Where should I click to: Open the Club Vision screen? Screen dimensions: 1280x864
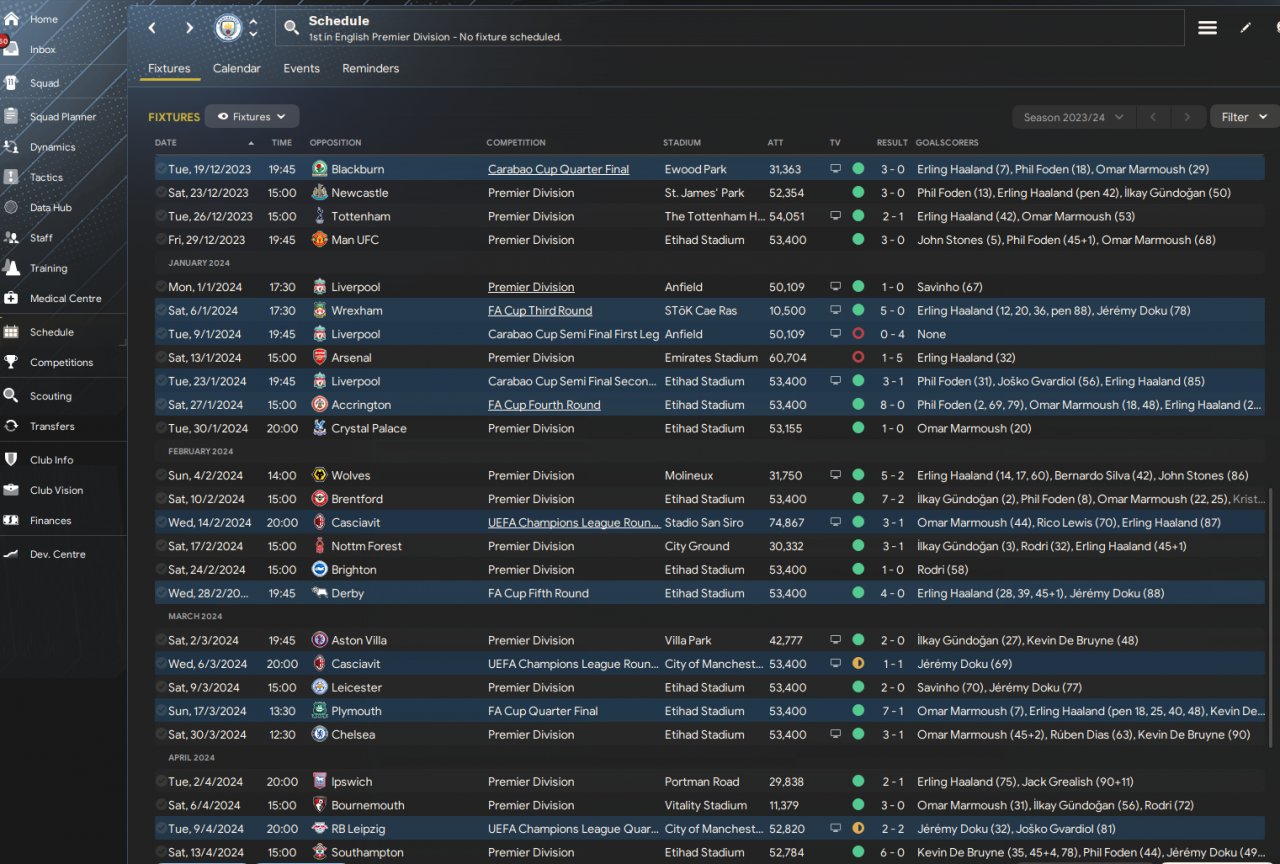[56, 490]
